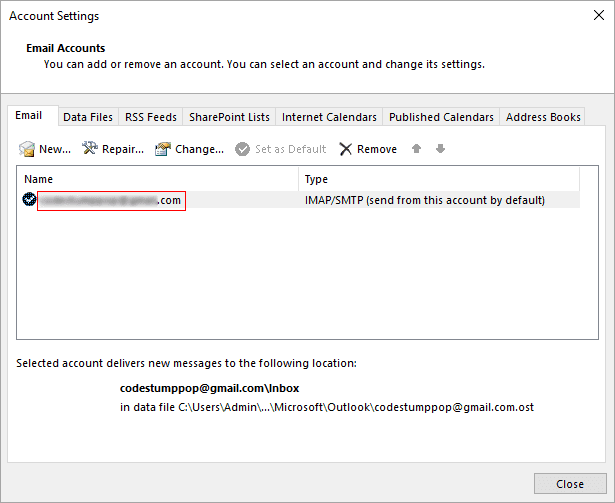The width and height of the screenshot is (615, 503).
Task: Click the default account globe icon
Action: point(29,199)
